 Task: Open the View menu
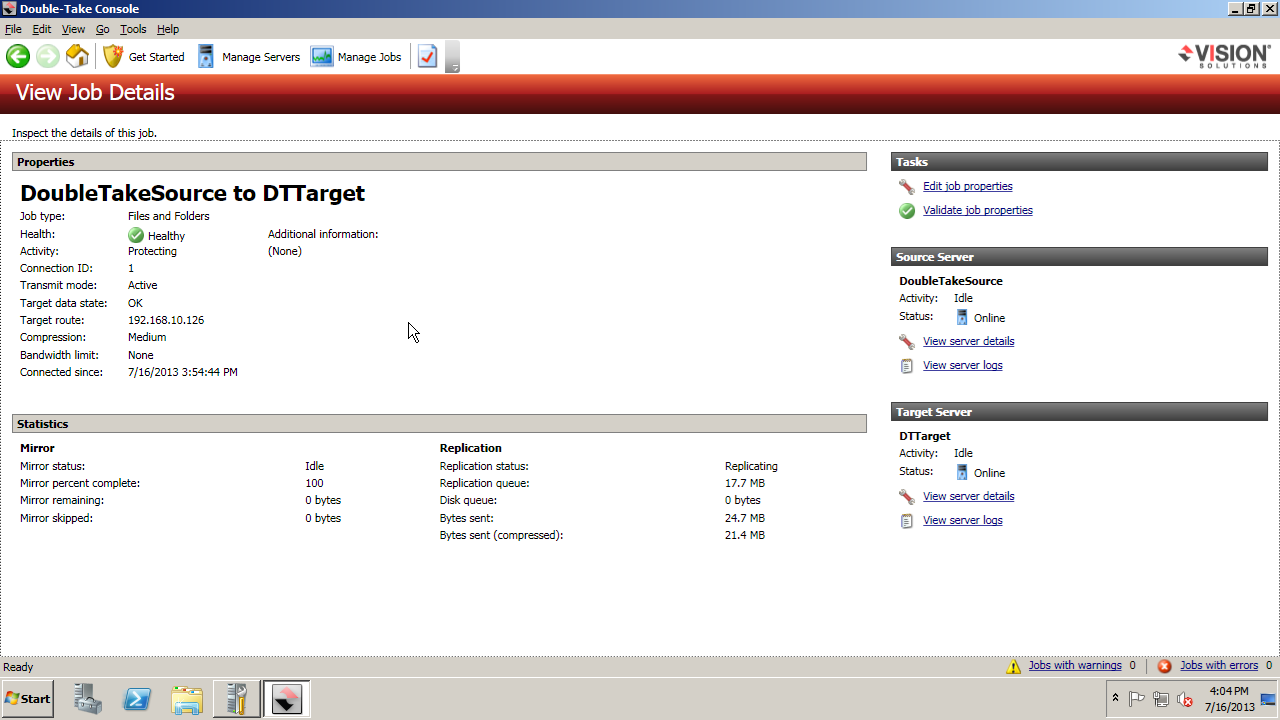pyautogui.click(x=73, y=29)
